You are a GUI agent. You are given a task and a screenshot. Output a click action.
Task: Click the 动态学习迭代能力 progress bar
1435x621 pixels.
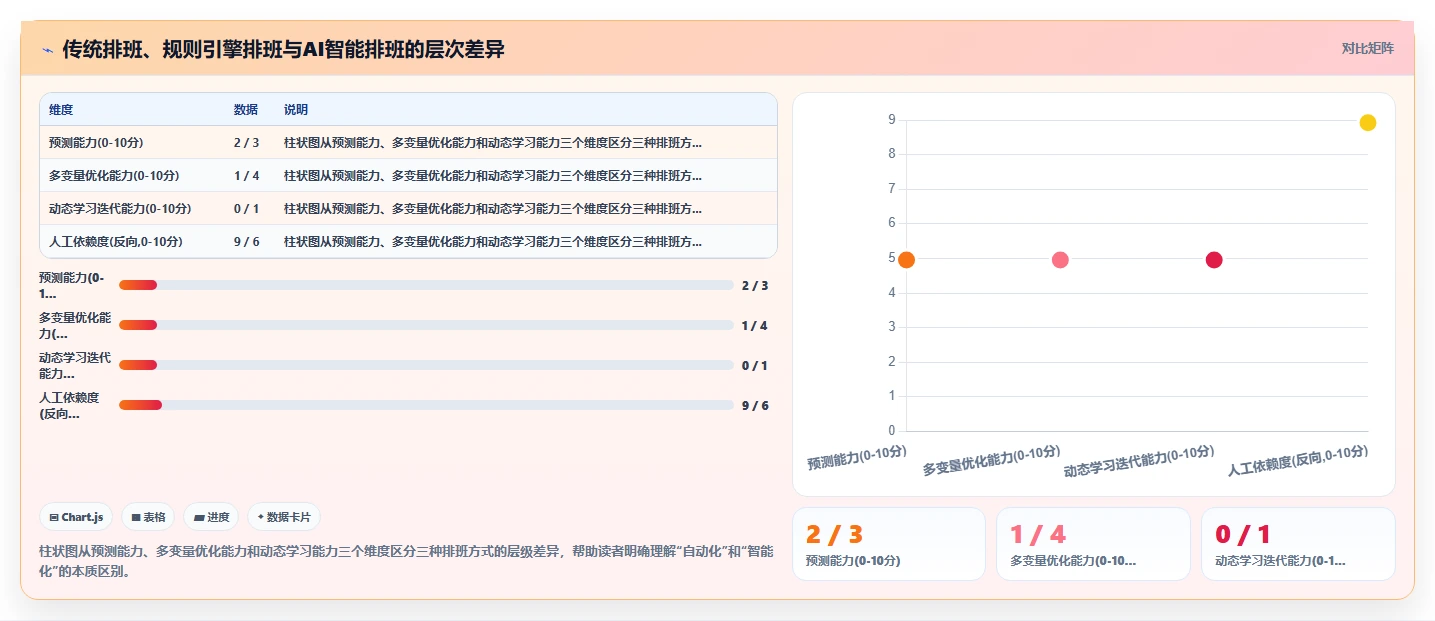426,365
